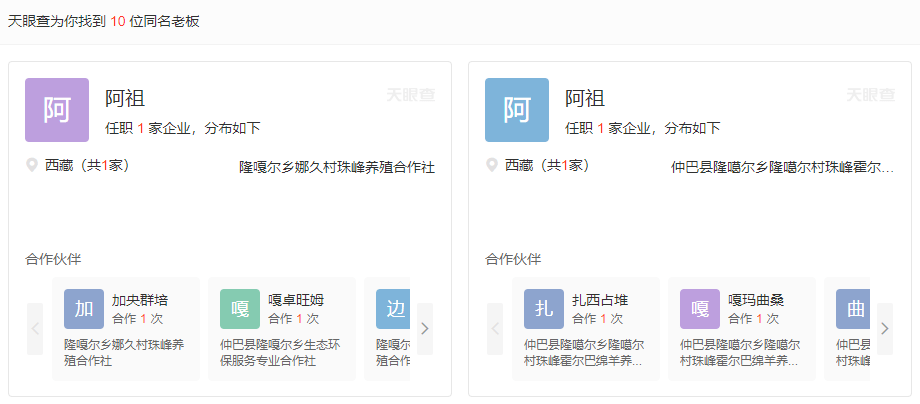Show next partners in the right card carousel
This screenshot has width=920, height=404.
[885, 329]
